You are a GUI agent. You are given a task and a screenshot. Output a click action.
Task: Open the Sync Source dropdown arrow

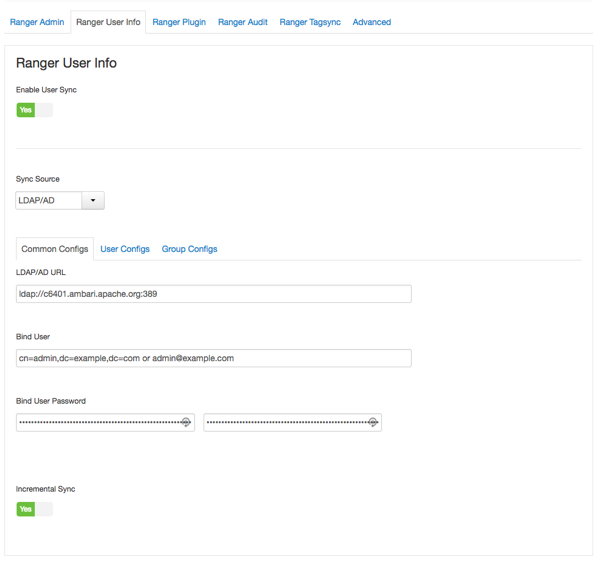93,201
